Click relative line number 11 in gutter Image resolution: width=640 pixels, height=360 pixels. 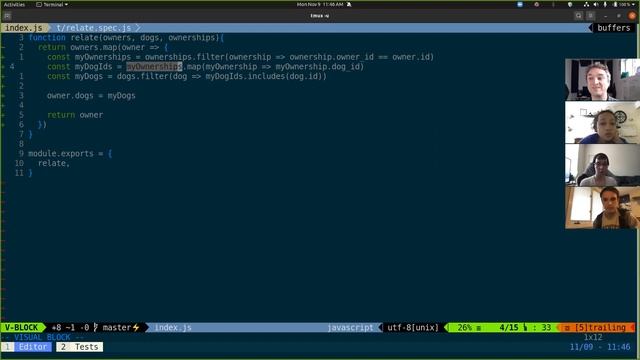point(19,173)
